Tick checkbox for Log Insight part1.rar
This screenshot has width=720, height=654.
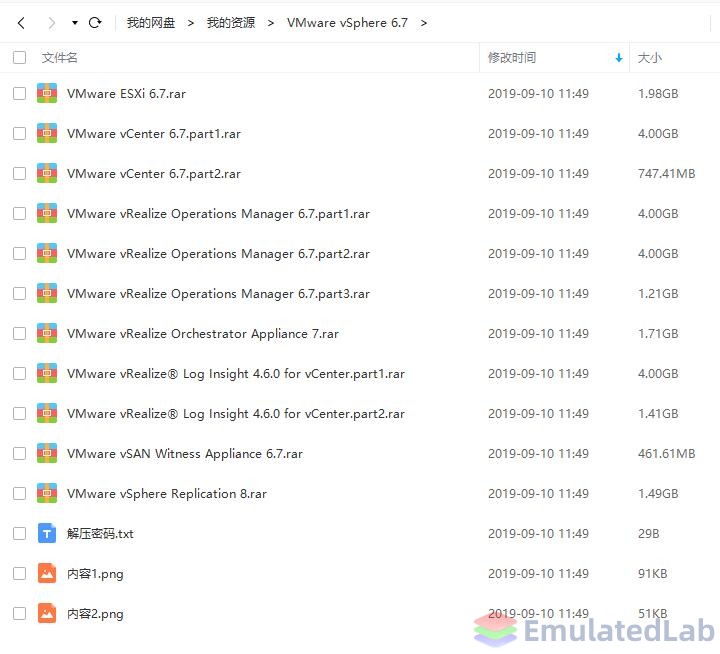pyautogui.click(x=19, y=373)
